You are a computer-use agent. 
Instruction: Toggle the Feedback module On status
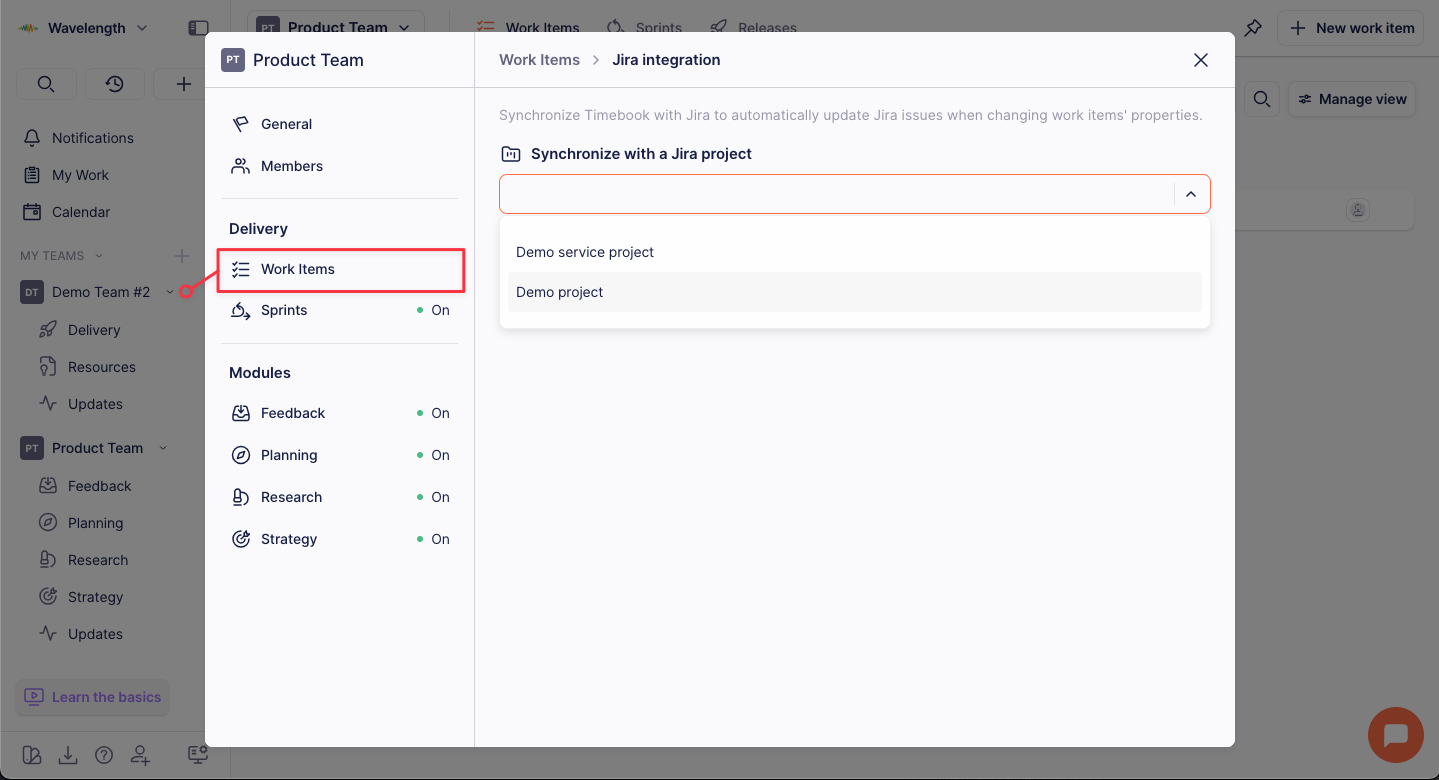(x=434, y=413)
